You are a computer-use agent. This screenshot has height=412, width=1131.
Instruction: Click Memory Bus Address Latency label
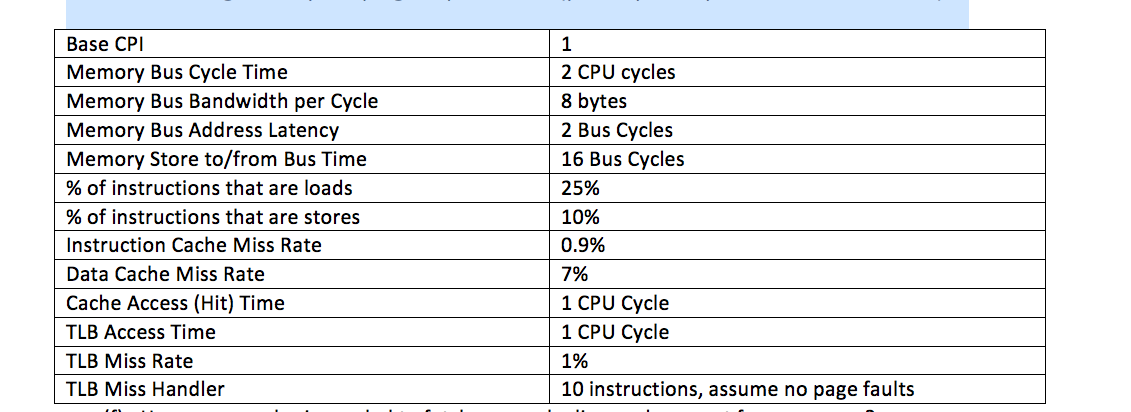click(x=203, y=130)
